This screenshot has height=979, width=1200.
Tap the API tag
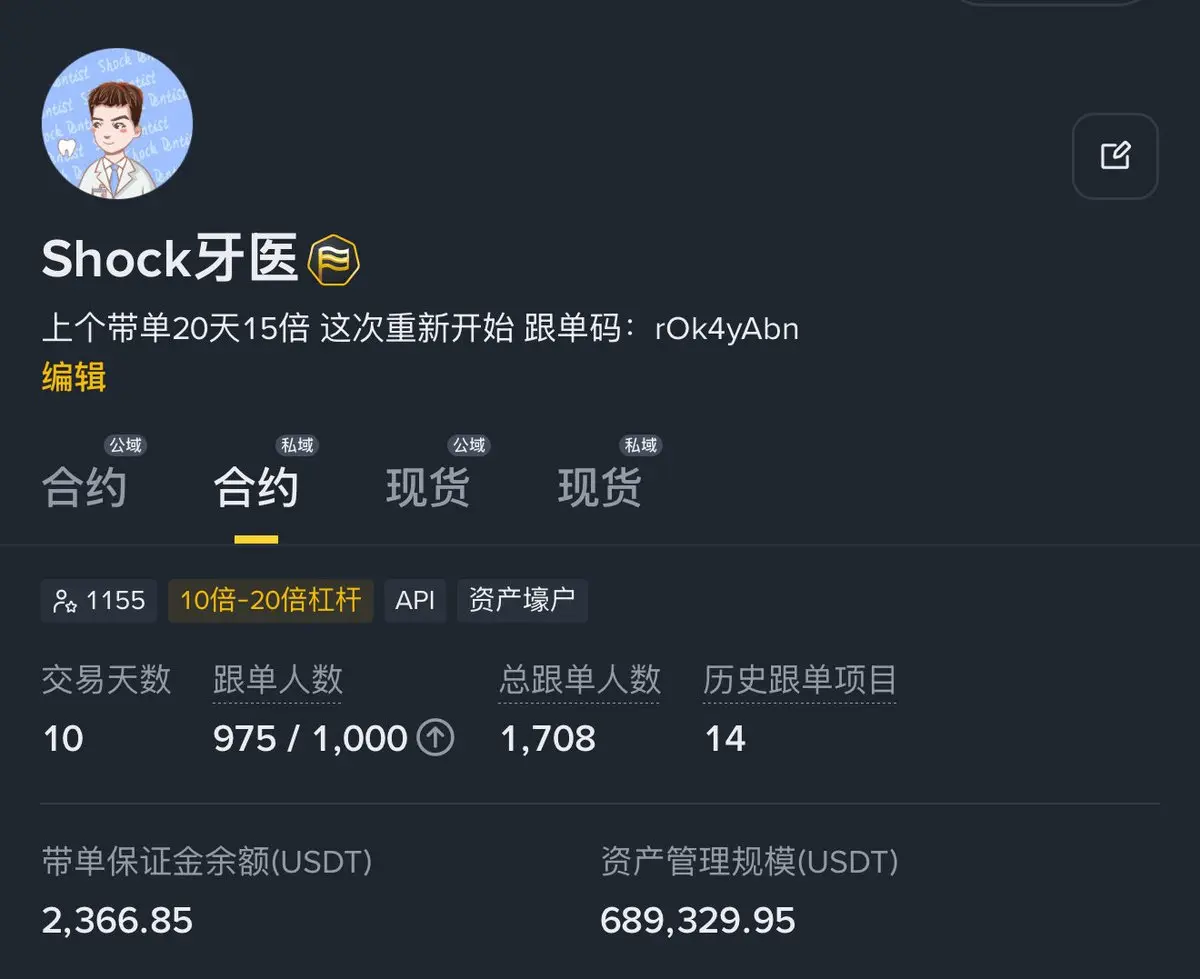[x=415, y=600]
